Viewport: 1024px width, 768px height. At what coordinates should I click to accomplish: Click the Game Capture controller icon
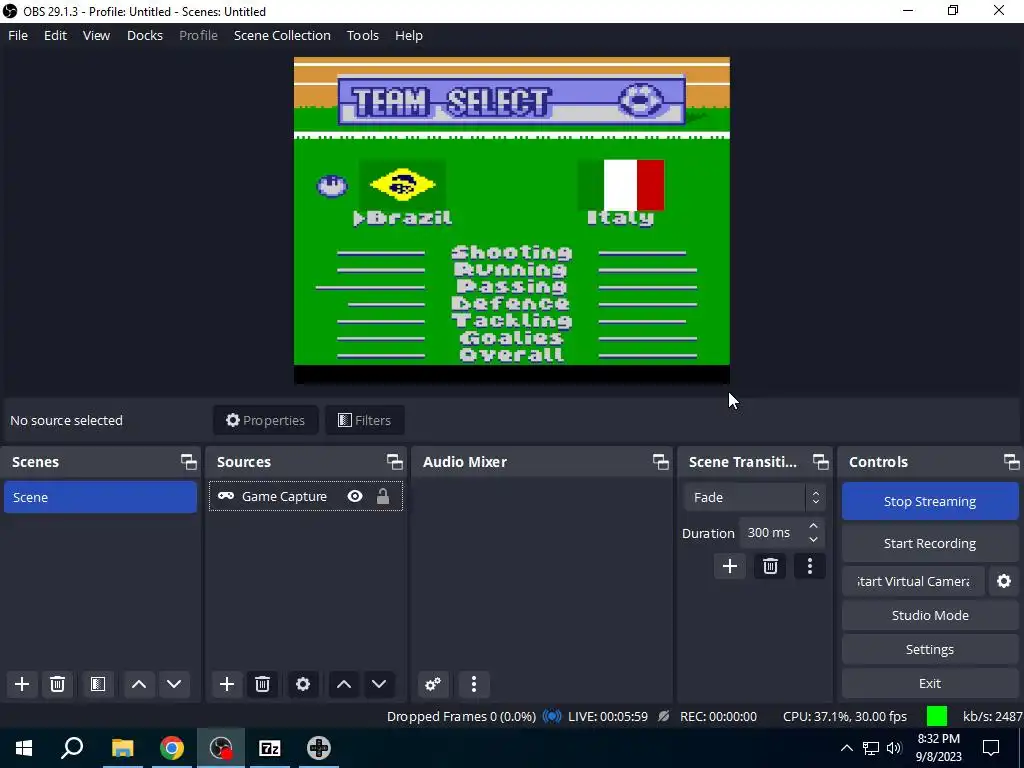coord(226,496)
